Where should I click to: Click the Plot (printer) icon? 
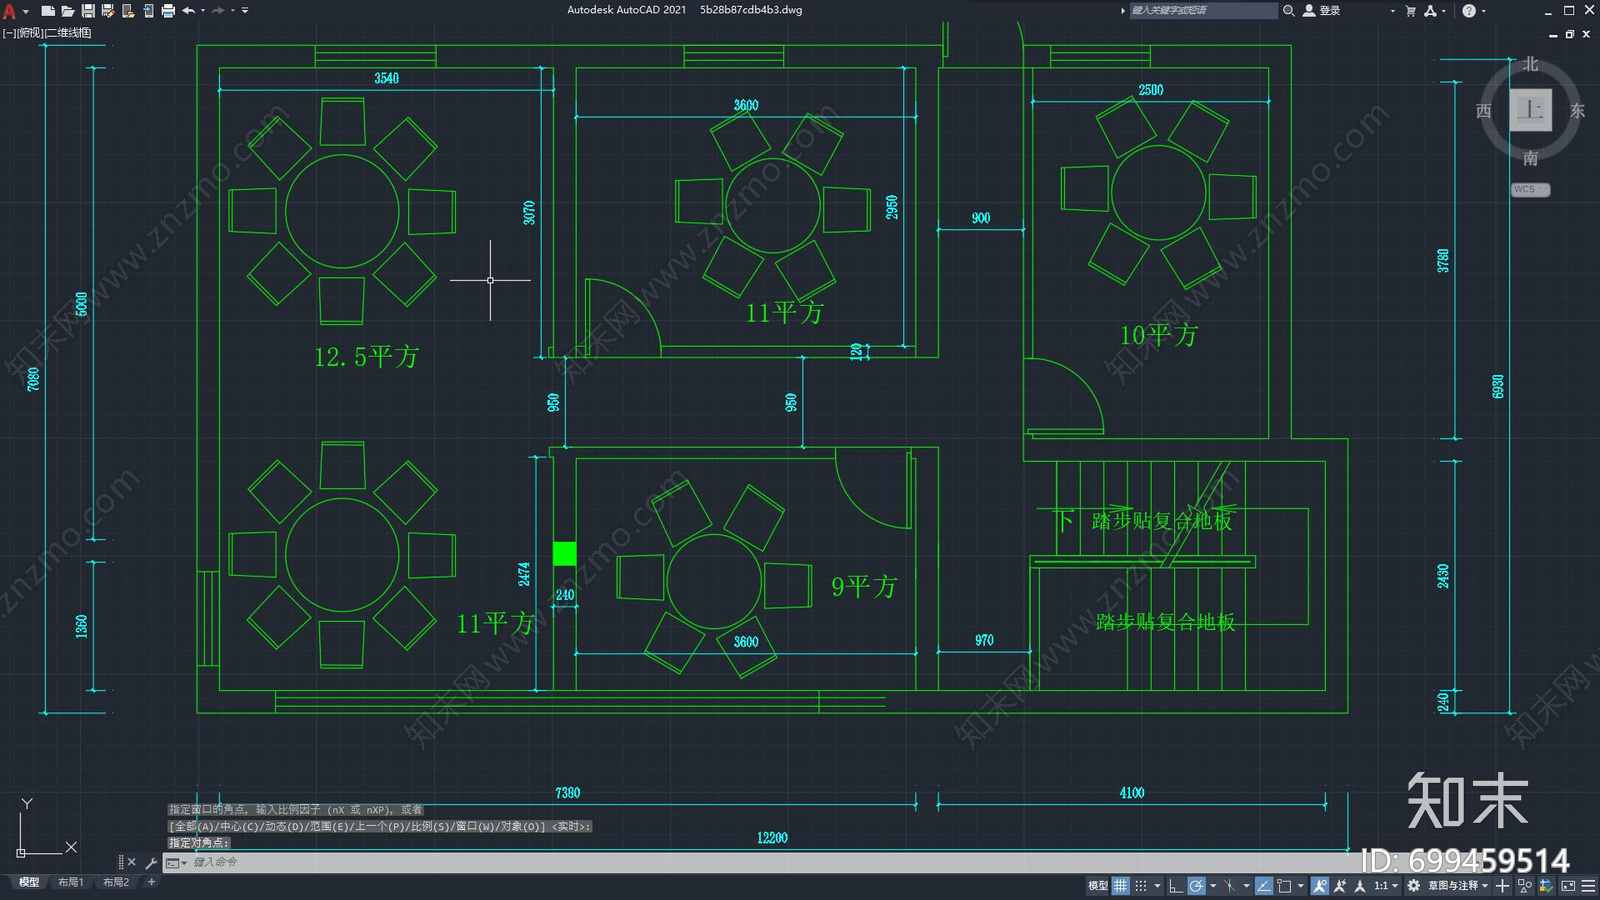[x=168, y=11]
